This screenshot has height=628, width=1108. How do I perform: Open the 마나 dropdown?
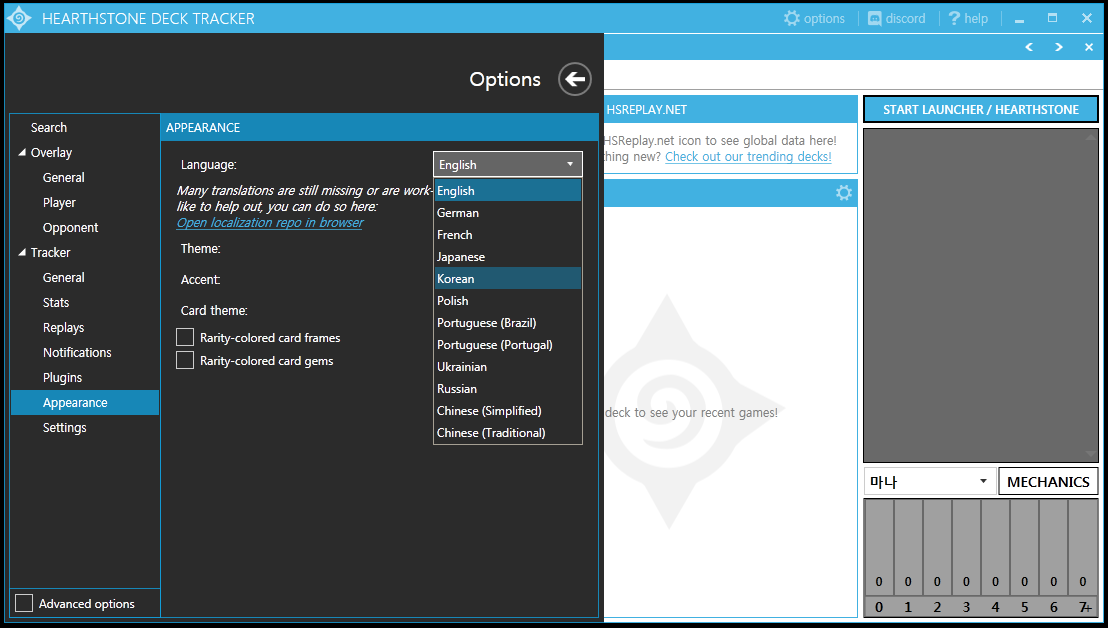point(929,482)
